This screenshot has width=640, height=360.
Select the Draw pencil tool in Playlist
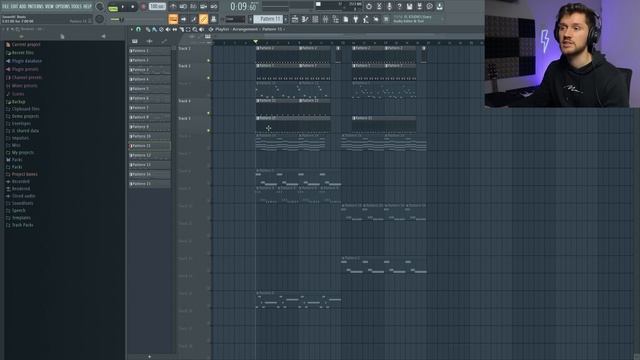(x=148, y=29)
